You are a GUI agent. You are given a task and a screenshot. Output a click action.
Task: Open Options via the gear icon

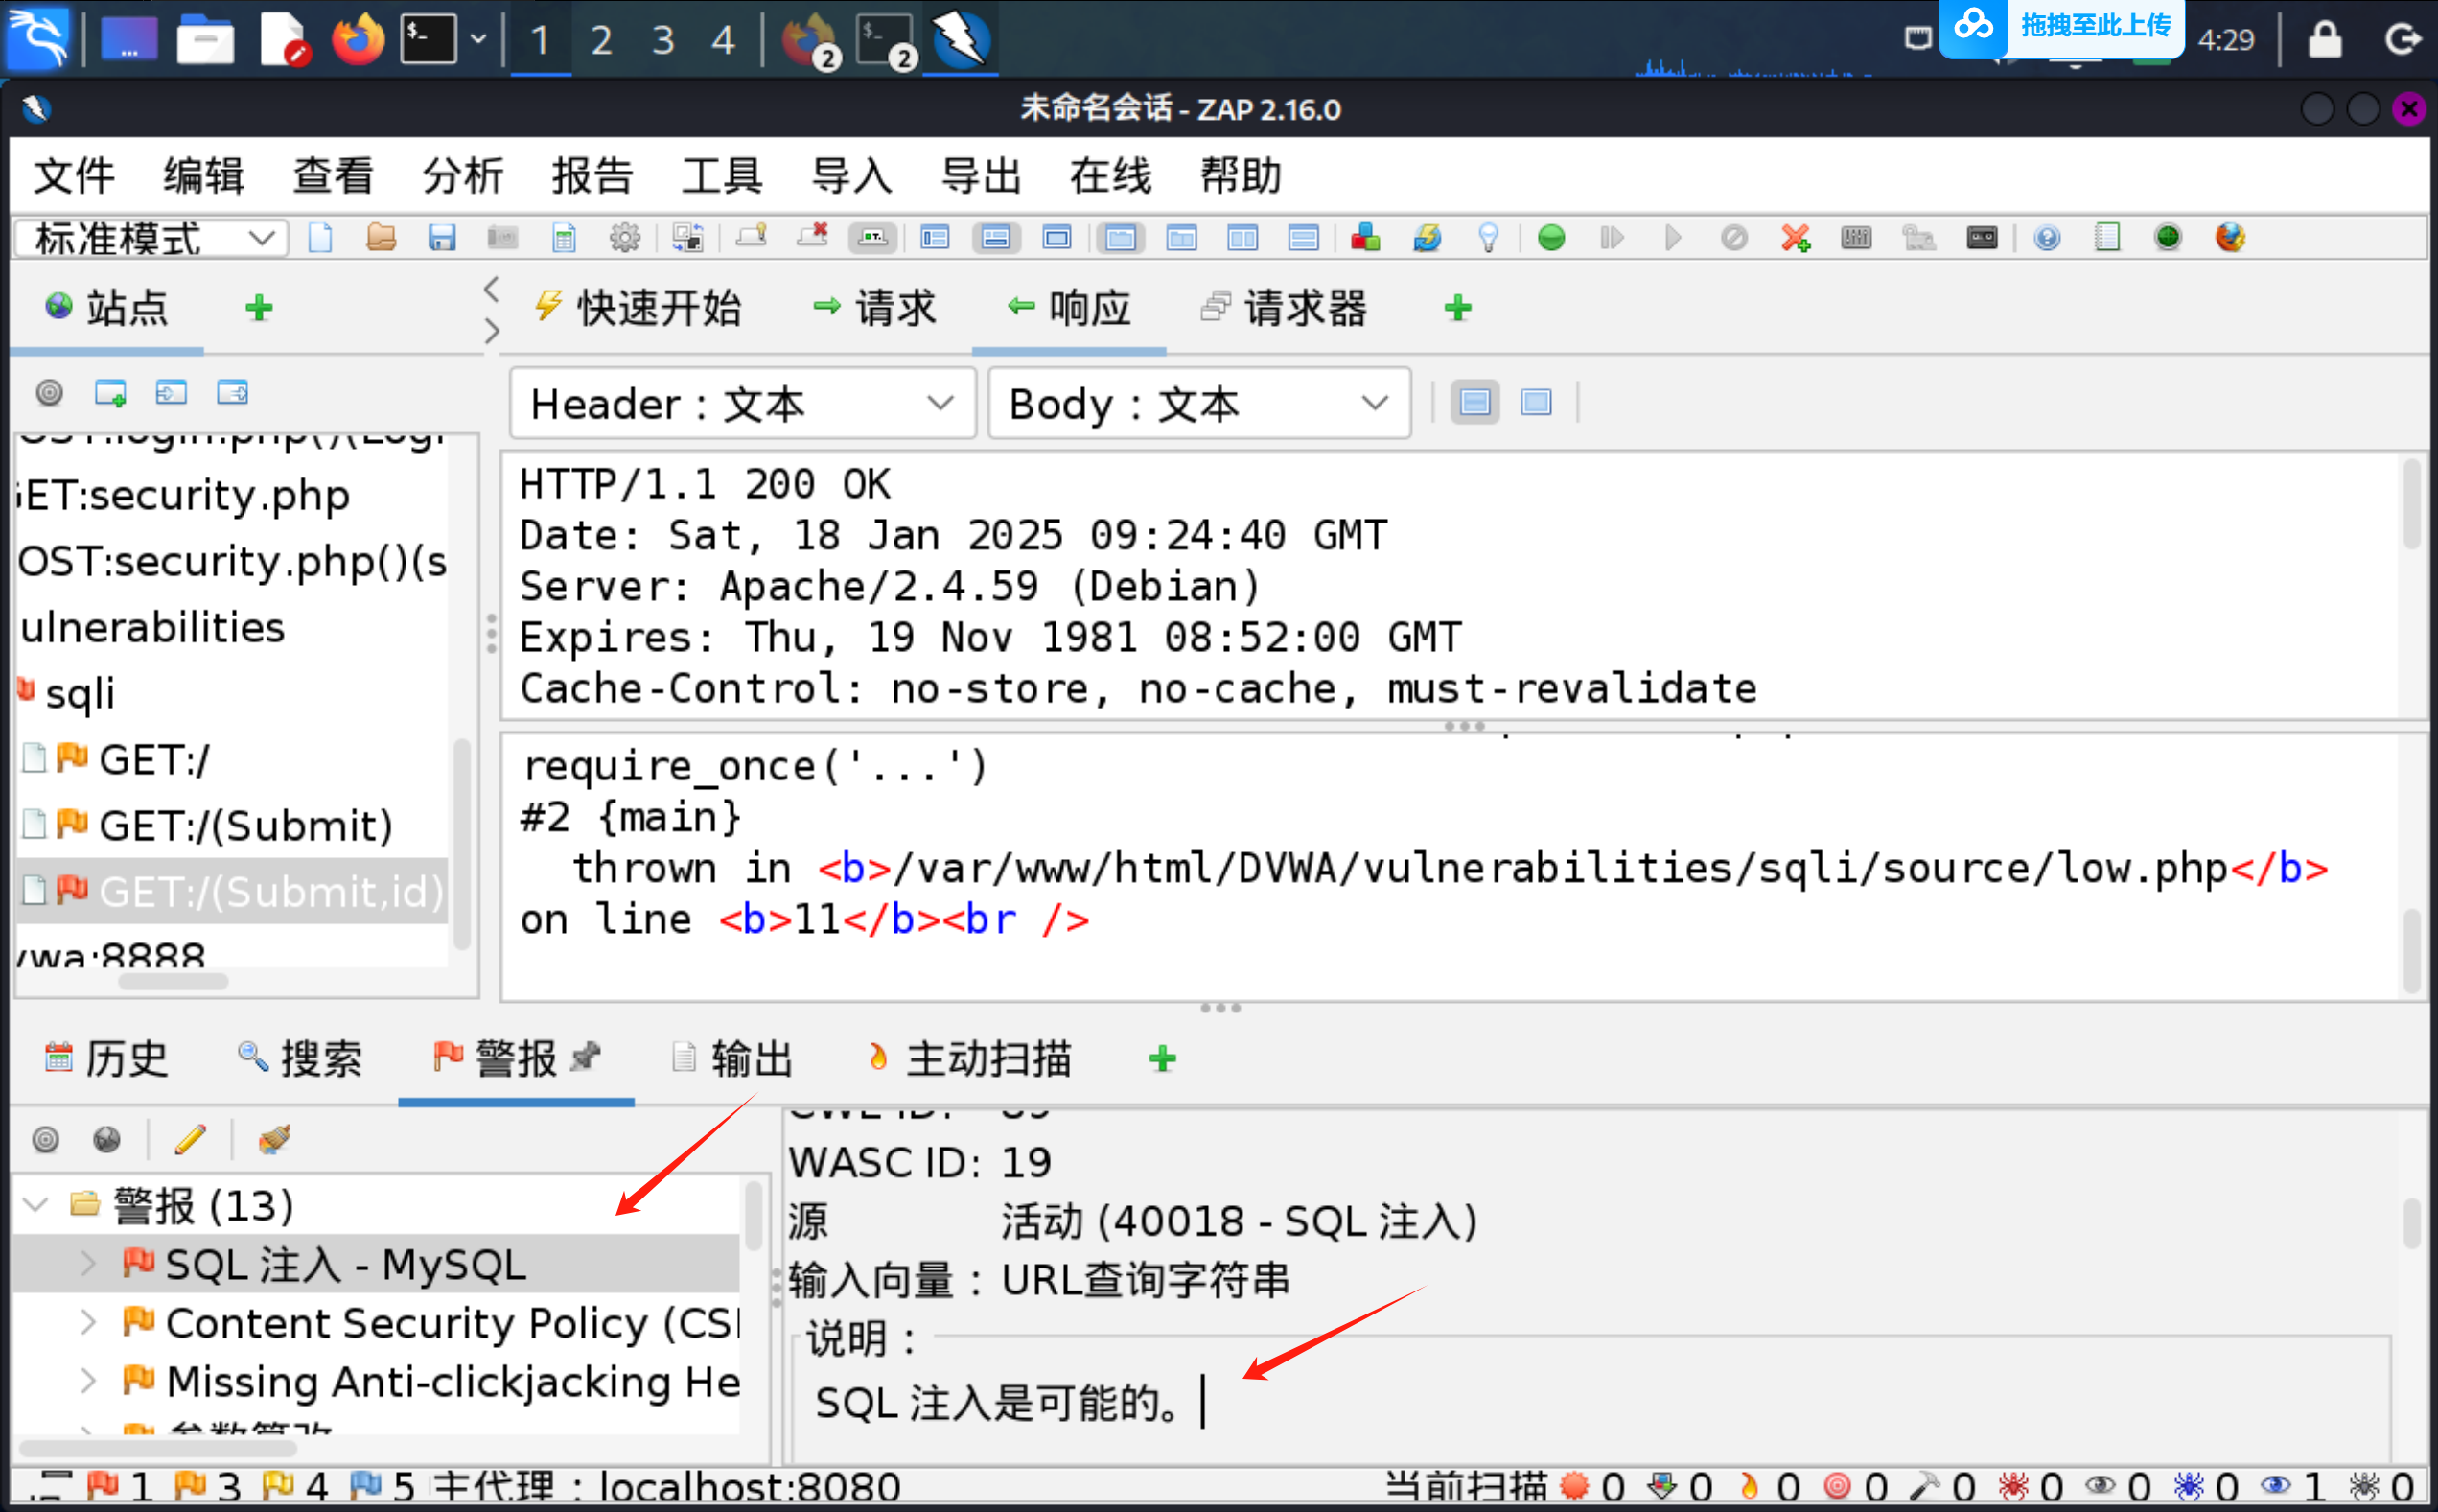625,238
